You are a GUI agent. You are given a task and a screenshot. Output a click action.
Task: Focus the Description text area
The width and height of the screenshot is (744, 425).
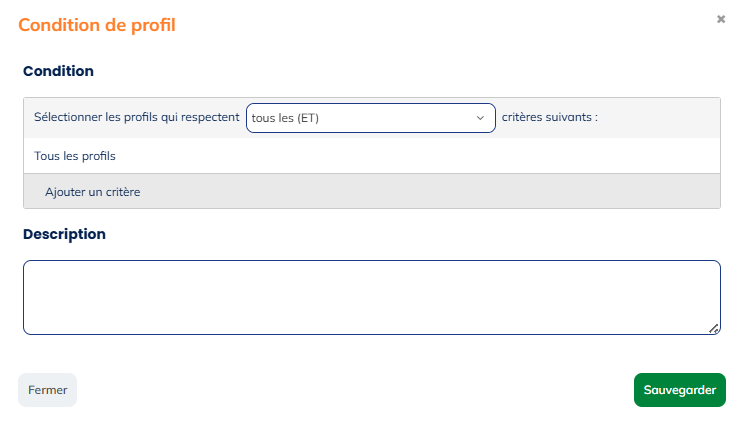tap(371, 297)
